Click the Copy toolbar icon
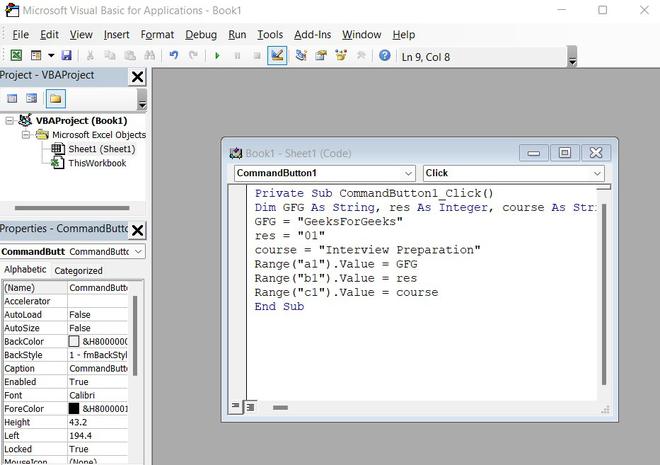660x465 pixels. 110,55
